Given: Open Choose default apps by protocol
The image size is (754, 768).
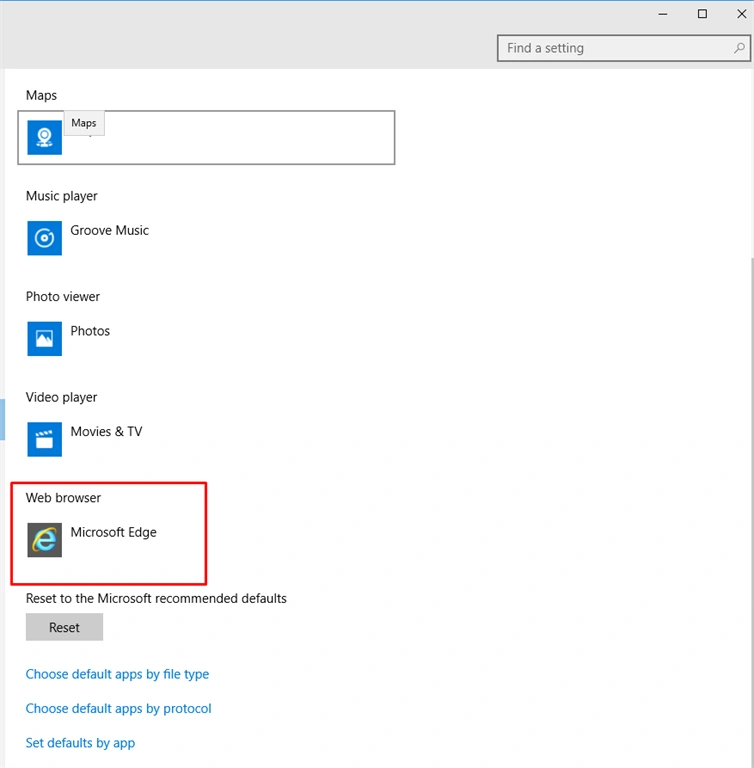Looking at the screenshot, I should (119, 708).
